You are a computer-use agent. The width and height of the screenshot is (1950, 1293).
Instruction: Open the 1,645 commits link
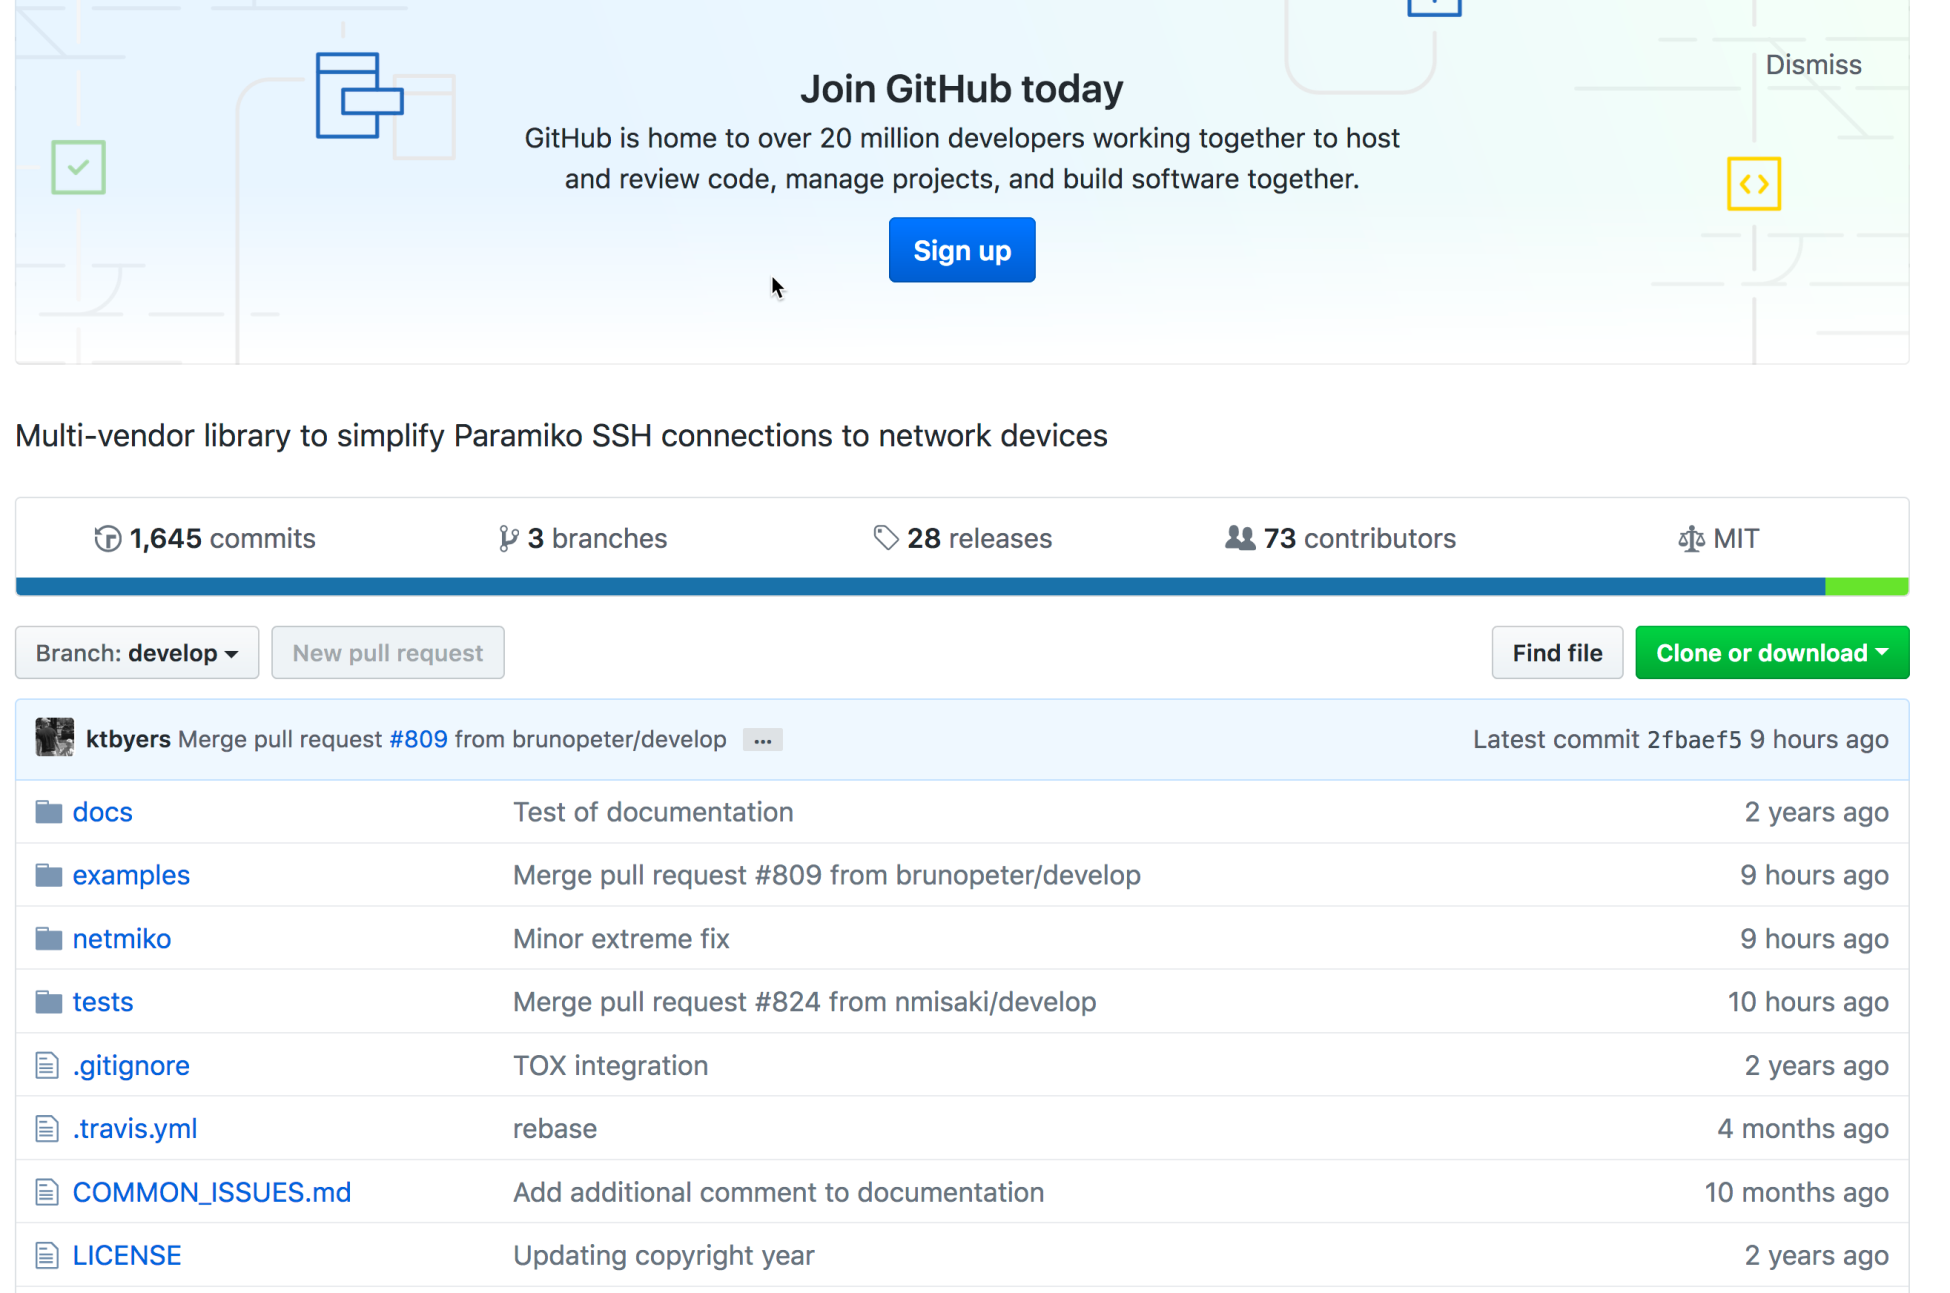[x=205, y=539]
